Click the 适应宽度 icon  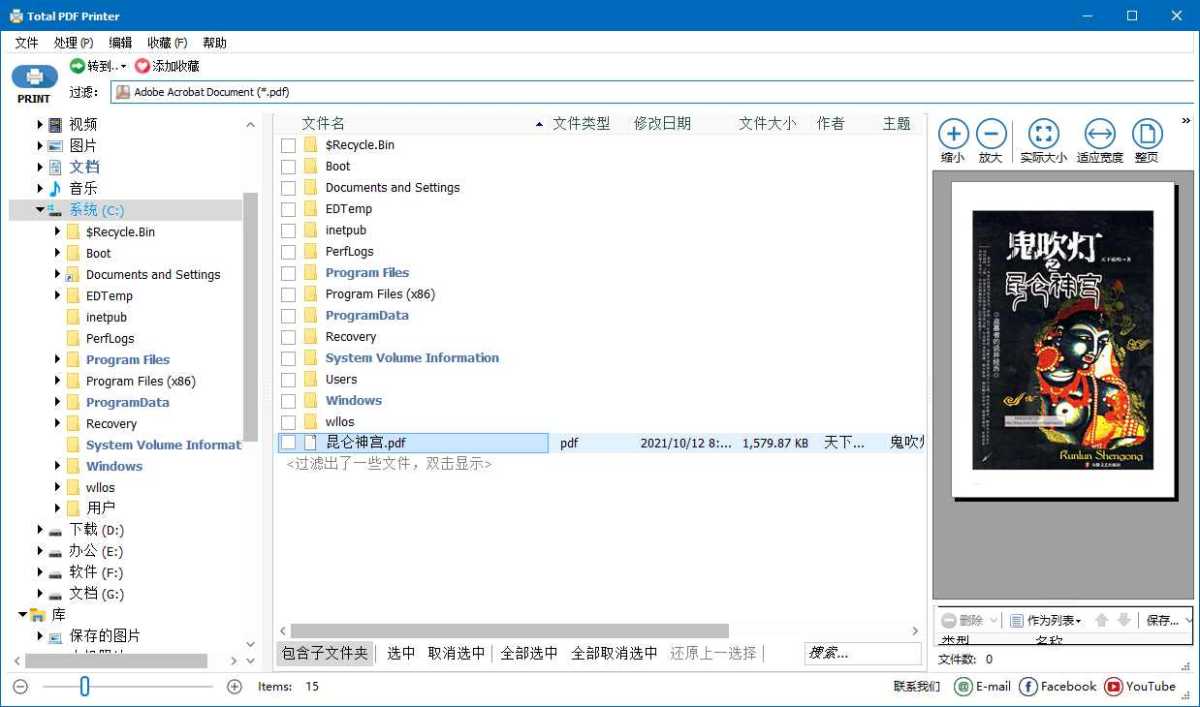[x=1099, y=133]
